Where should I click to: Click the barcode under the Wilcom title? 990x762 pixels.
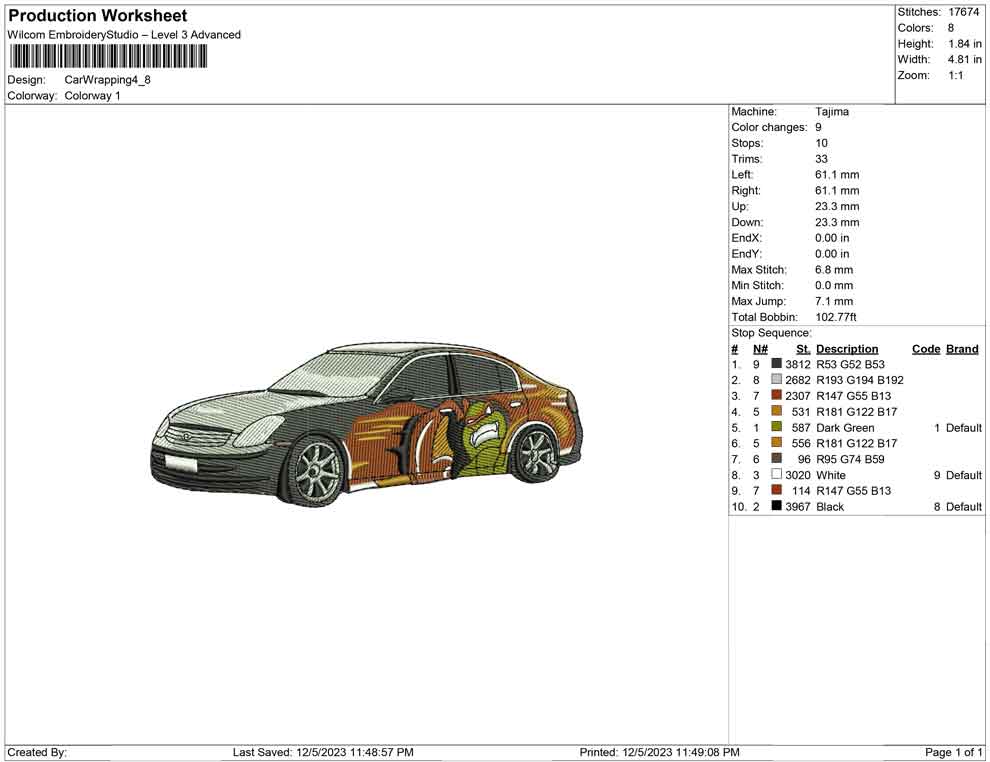108,56
